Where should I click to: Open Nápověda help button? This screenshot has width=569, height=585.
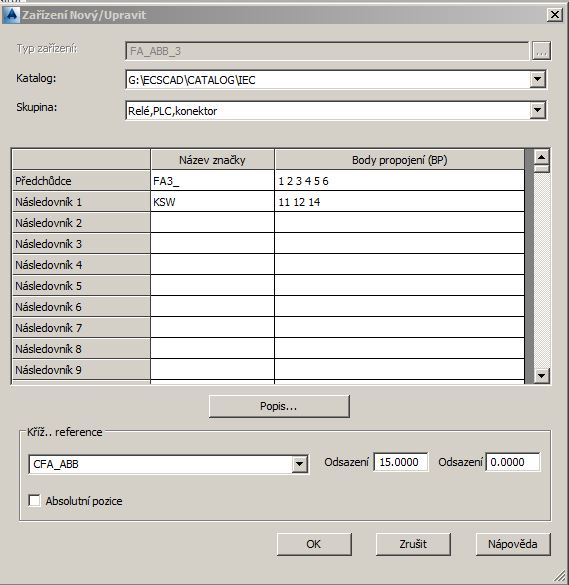tap(513, 544)
